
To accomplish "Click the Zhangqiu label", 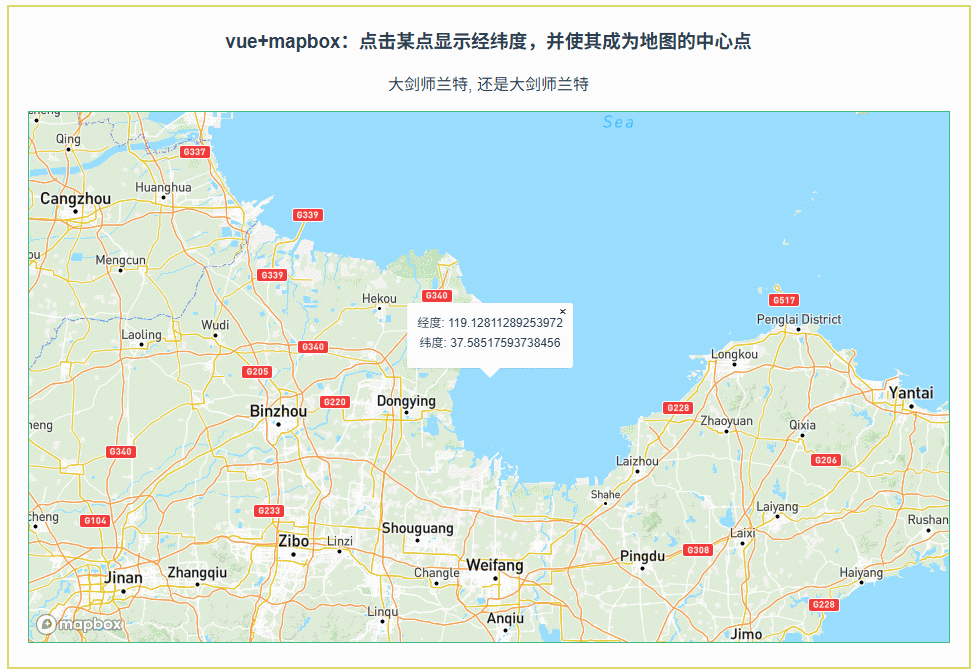I will [197, 573].
